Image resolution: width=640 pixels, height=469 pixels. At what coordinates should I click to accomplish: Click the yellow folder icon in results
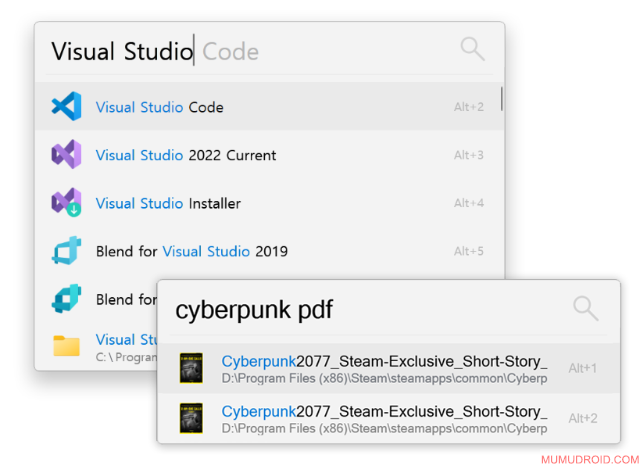coord(66,346)
